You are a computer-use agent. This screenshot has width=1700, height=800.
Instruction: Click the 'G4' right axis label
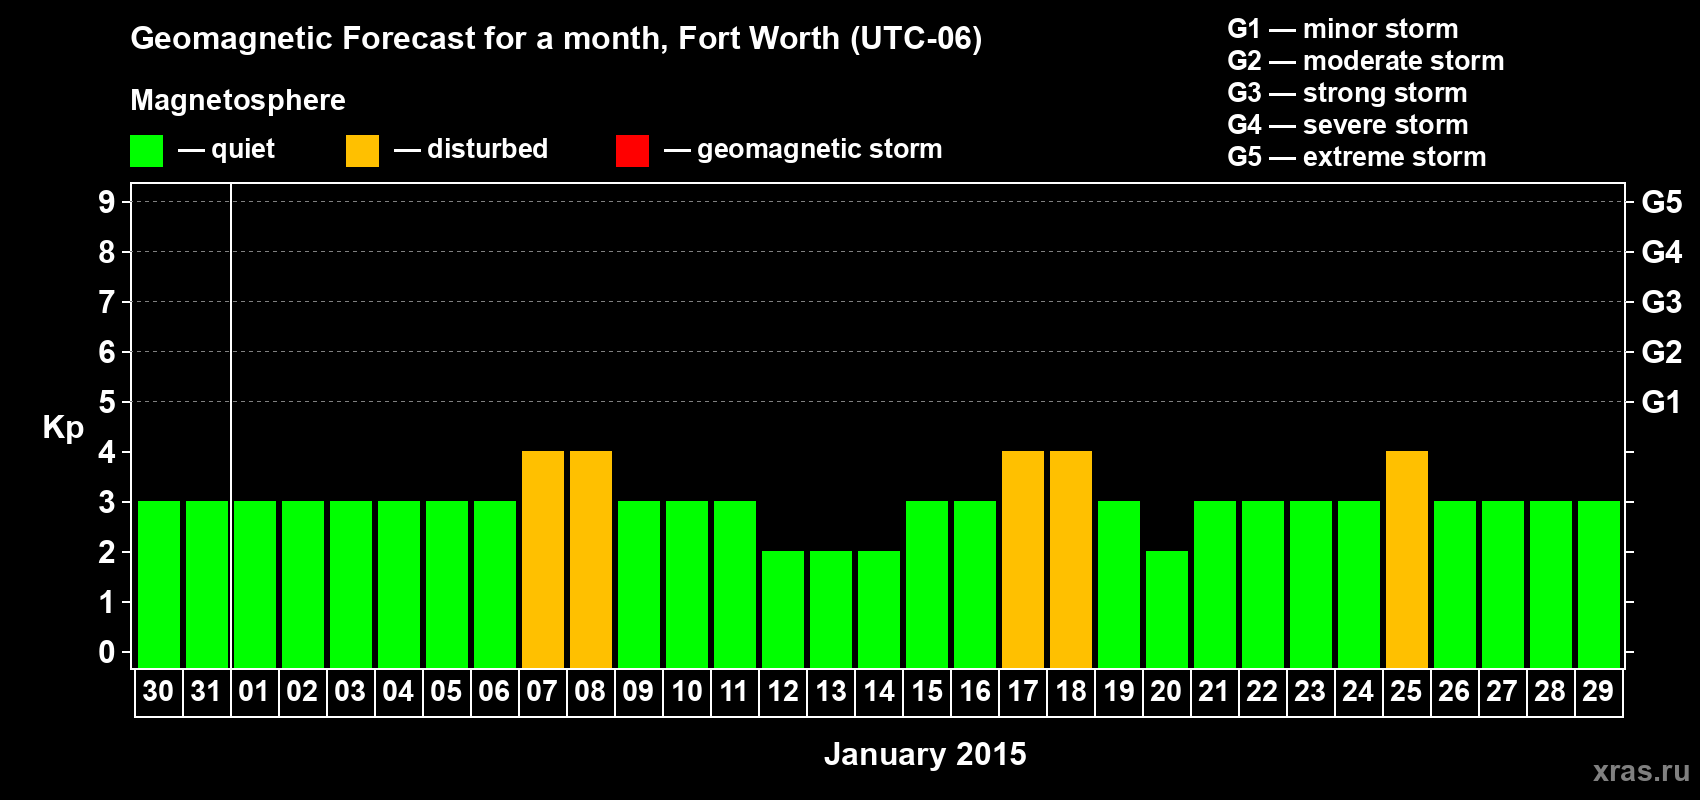click(x=1662, y=252)
